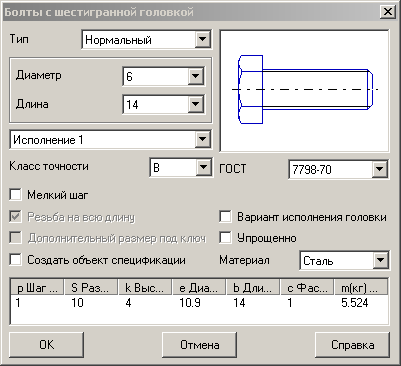The image size is (401, 366).
Task: Toggle the Упрощенно checkbox
Action: (x=226, y=238)
